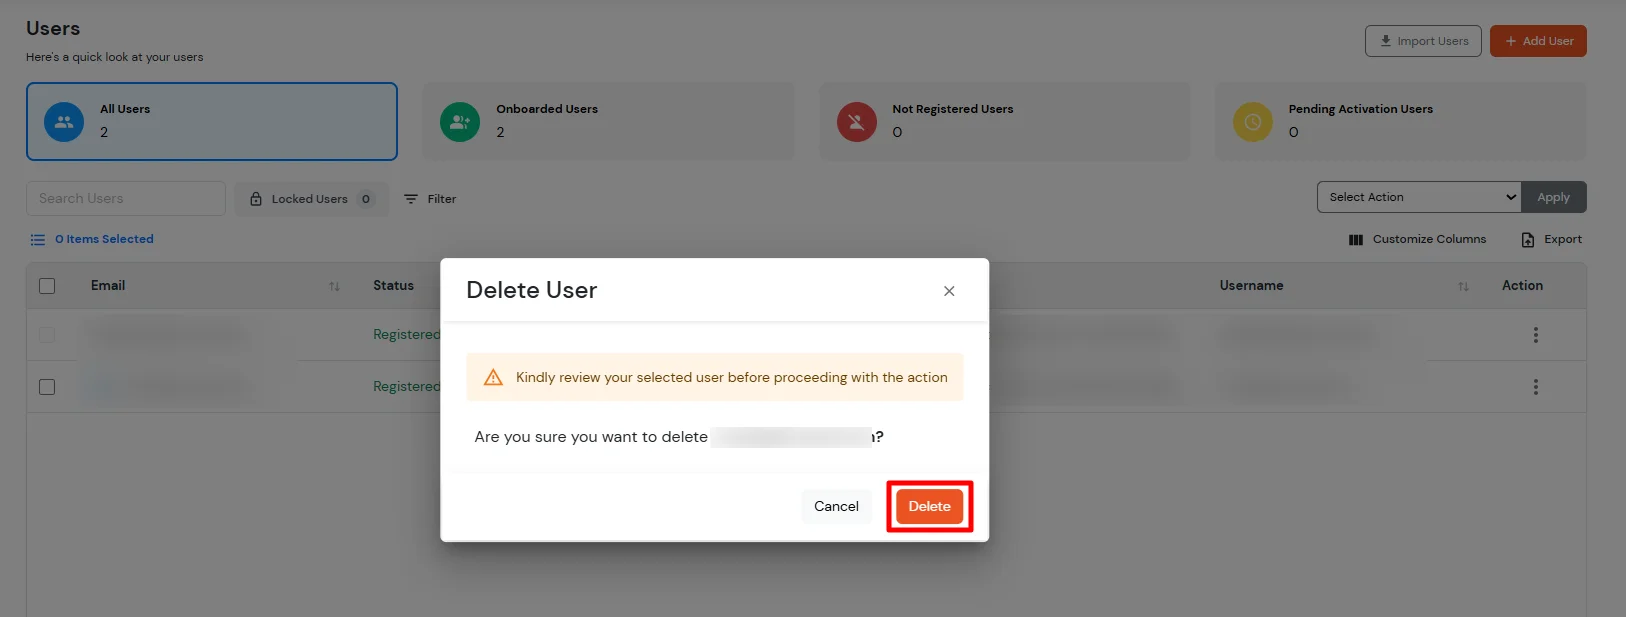Click the Export button
Image resolution: width=1626 pixels, height=617 pixels.
[1552, 239]
